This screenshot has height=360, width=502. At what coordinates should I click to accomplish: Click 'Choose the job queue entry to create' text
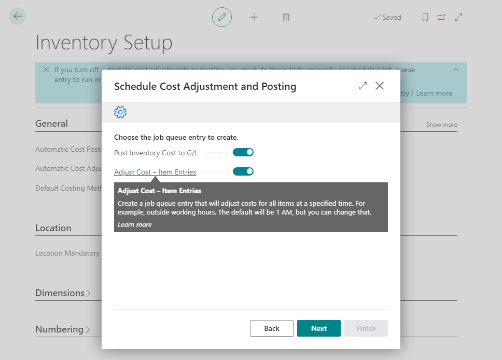(176, 137)
